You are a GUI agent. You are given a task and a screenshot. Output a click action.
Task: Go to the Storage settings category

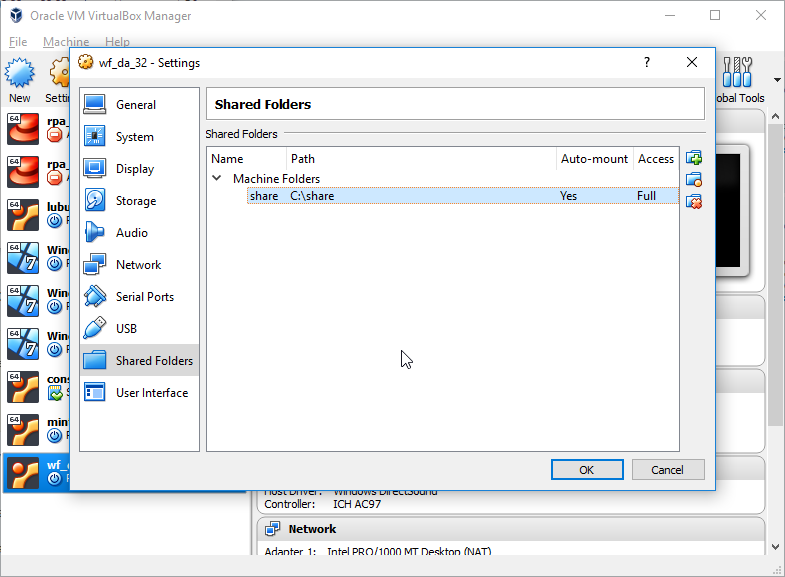(x=139, y=201)
